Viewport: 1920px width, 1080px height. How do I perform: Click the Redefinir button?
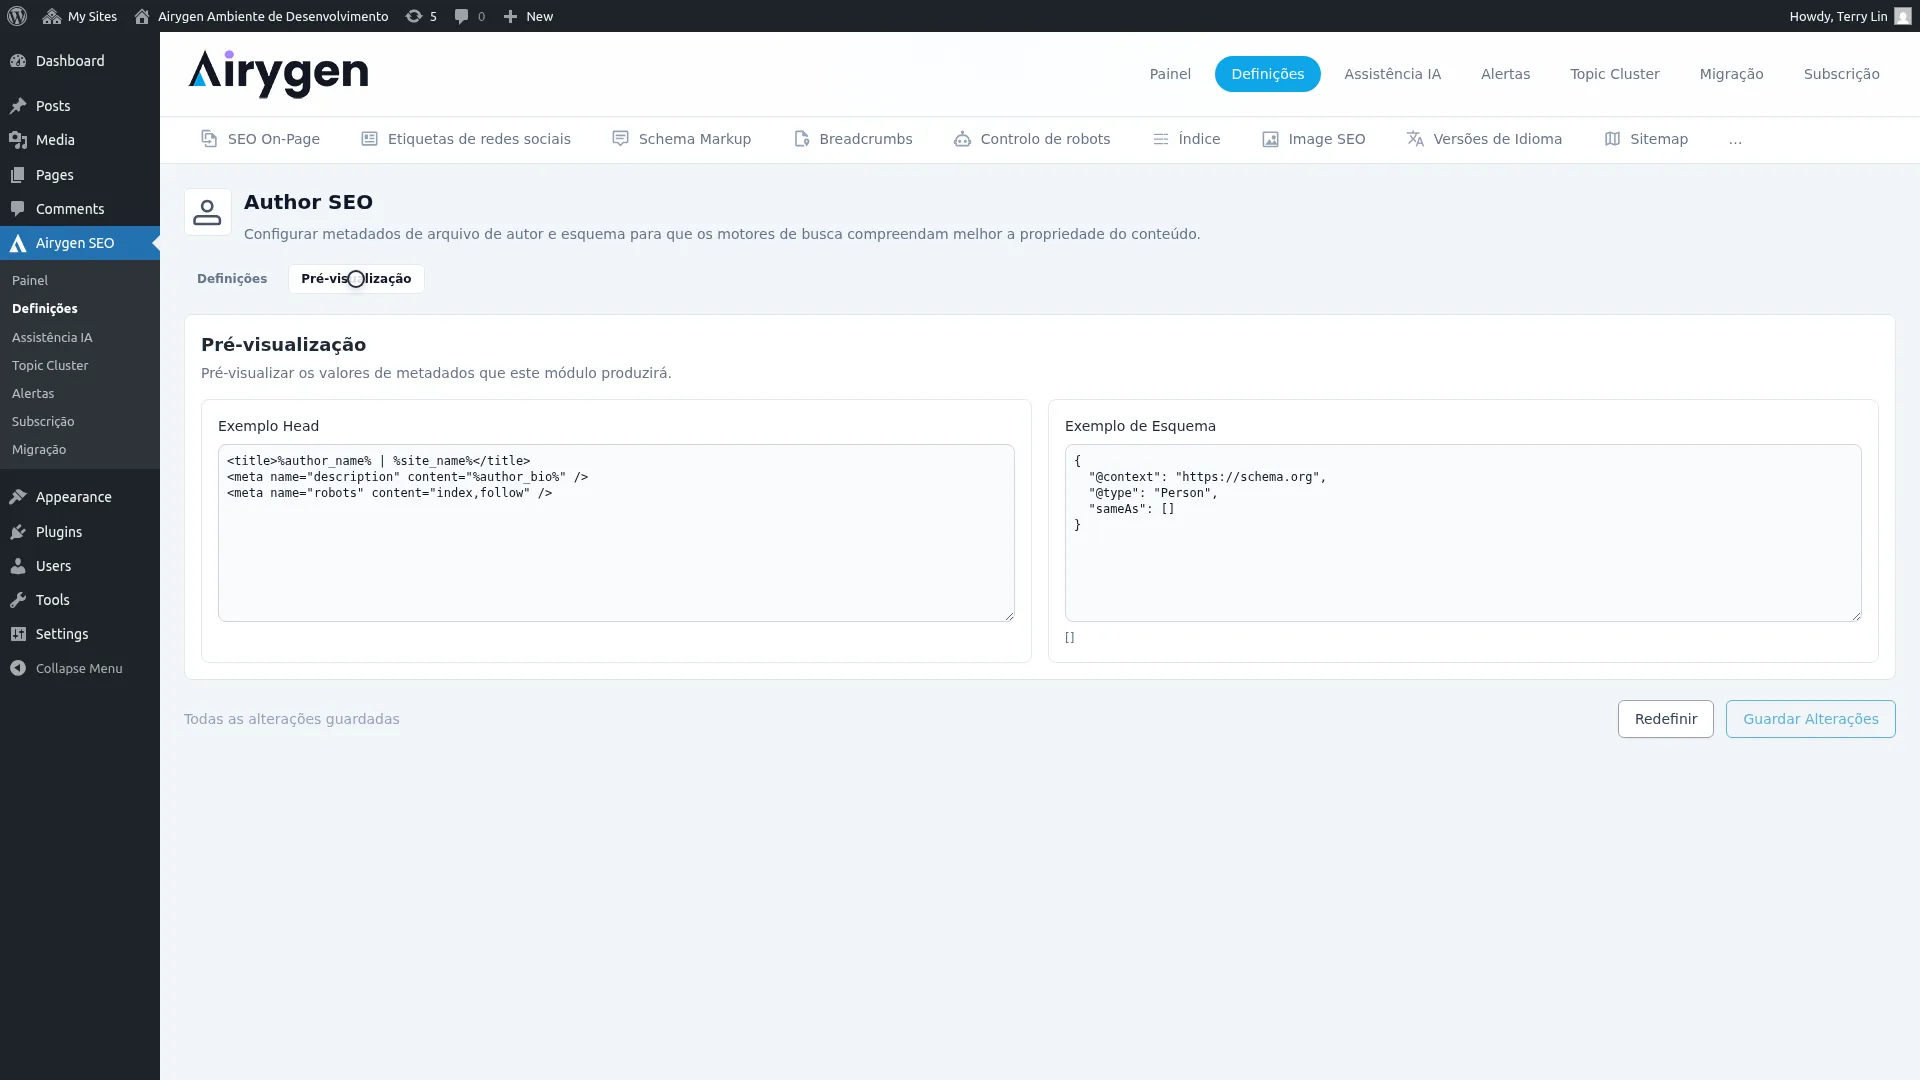click(1665, 719)
